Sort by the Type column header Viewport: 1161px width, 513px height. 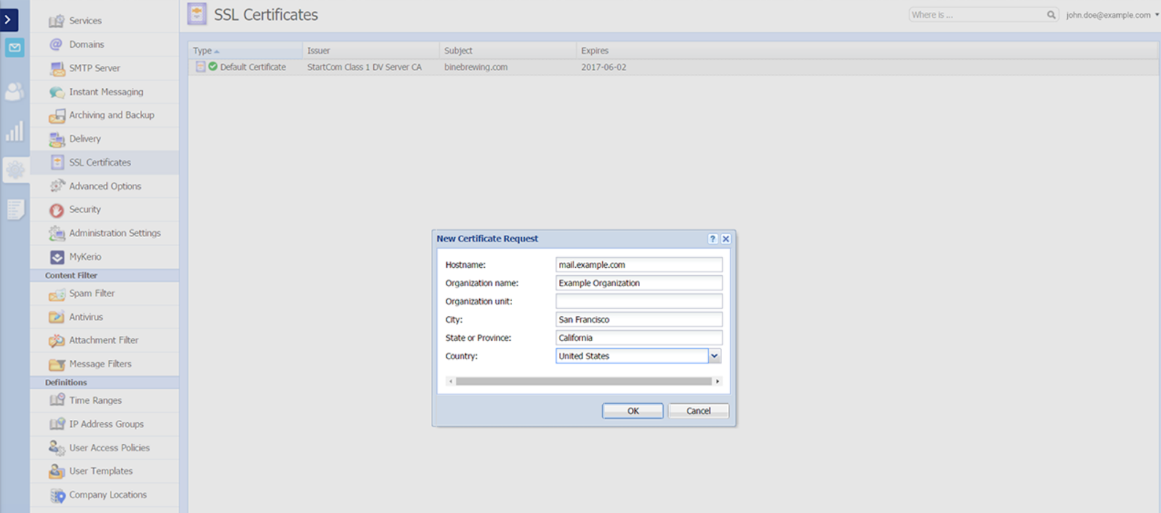245,51
